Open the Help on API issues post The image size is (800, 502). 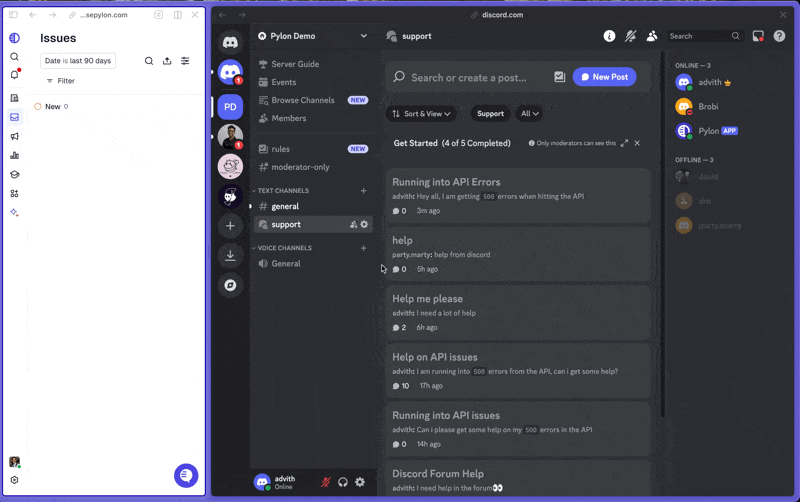(x=518, y=371)
